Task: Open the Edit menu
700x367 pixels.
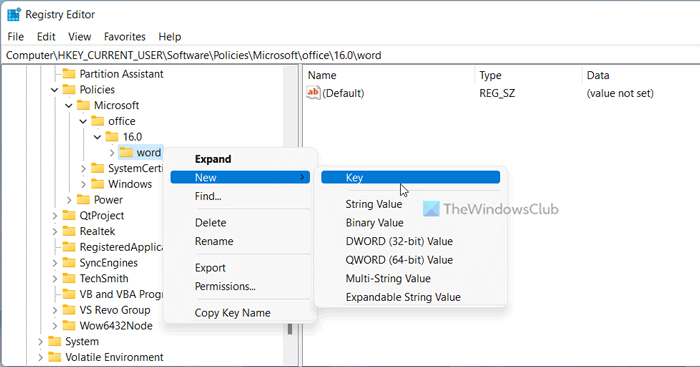Action: pos(46,37)
